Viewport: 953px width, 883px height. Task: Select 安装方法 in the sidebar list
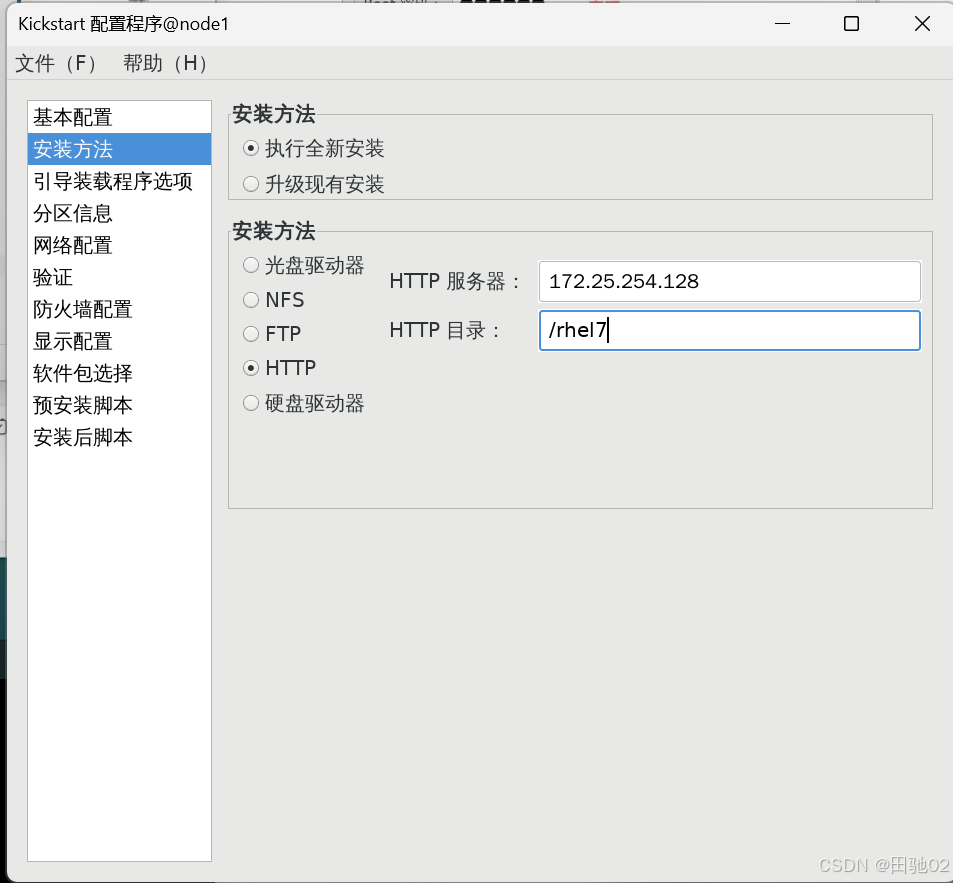point(119,149)
